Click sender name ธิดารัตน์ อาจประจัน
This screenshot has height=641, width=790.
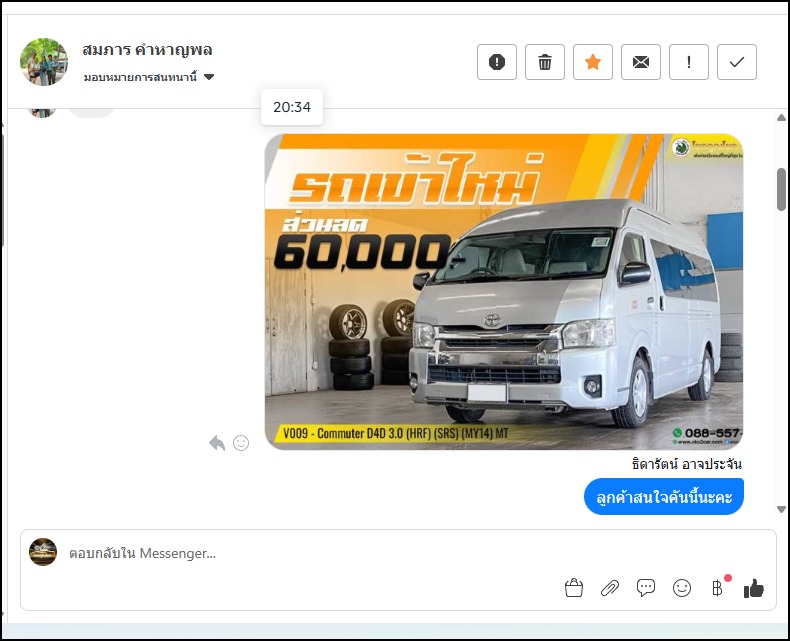(x=686, y=464)
